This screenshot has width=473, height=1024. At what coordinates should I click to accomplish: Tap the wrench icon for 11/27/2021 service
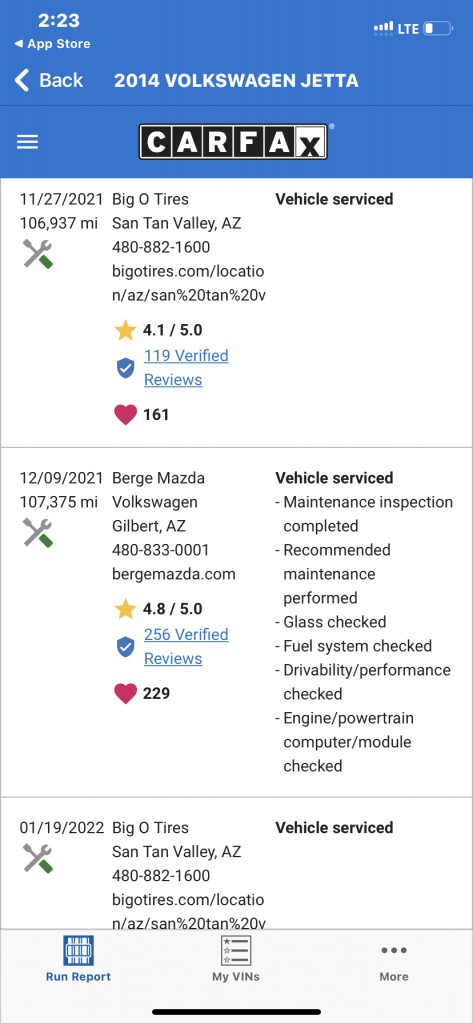[38, 253]
